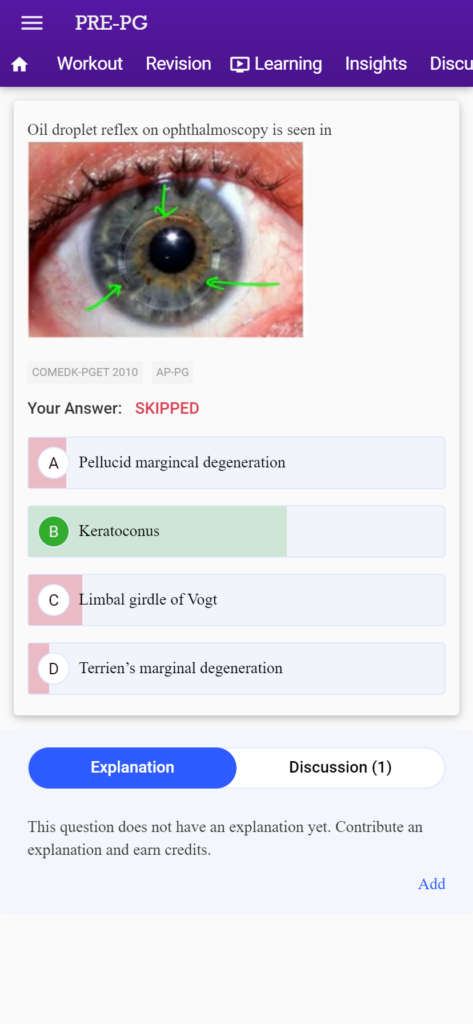This screenshot has width=473, height=1024.
Task: Choose option D circle
Action: point(54,669)
